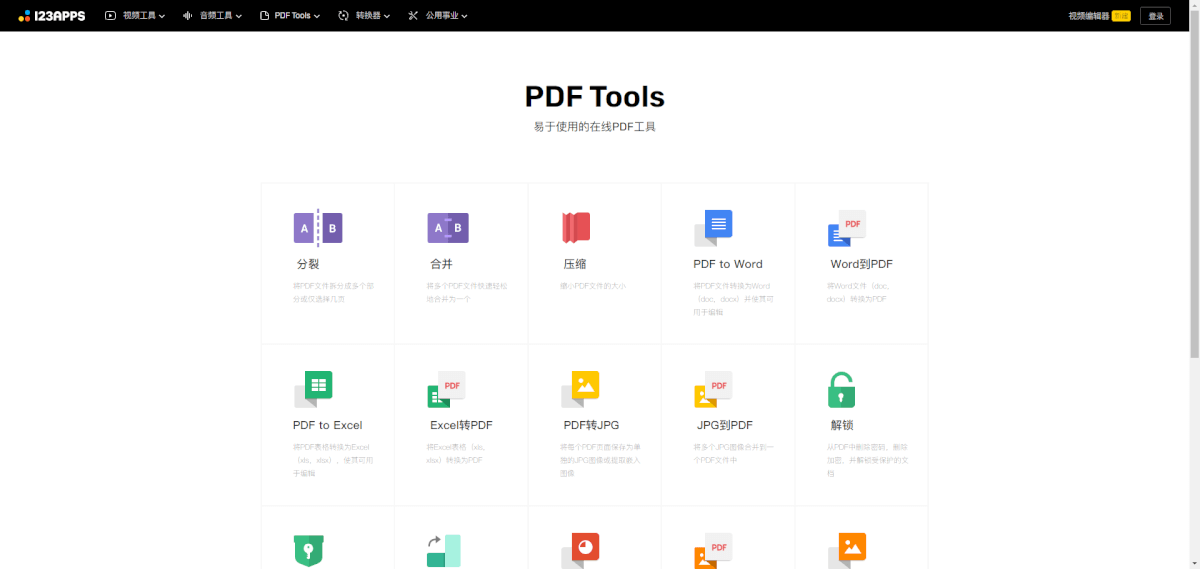The width and height of the screenshot is (1200, 569).
Task: Select the 压缩 compress PDF icon
Action: [x=576, y=228]
